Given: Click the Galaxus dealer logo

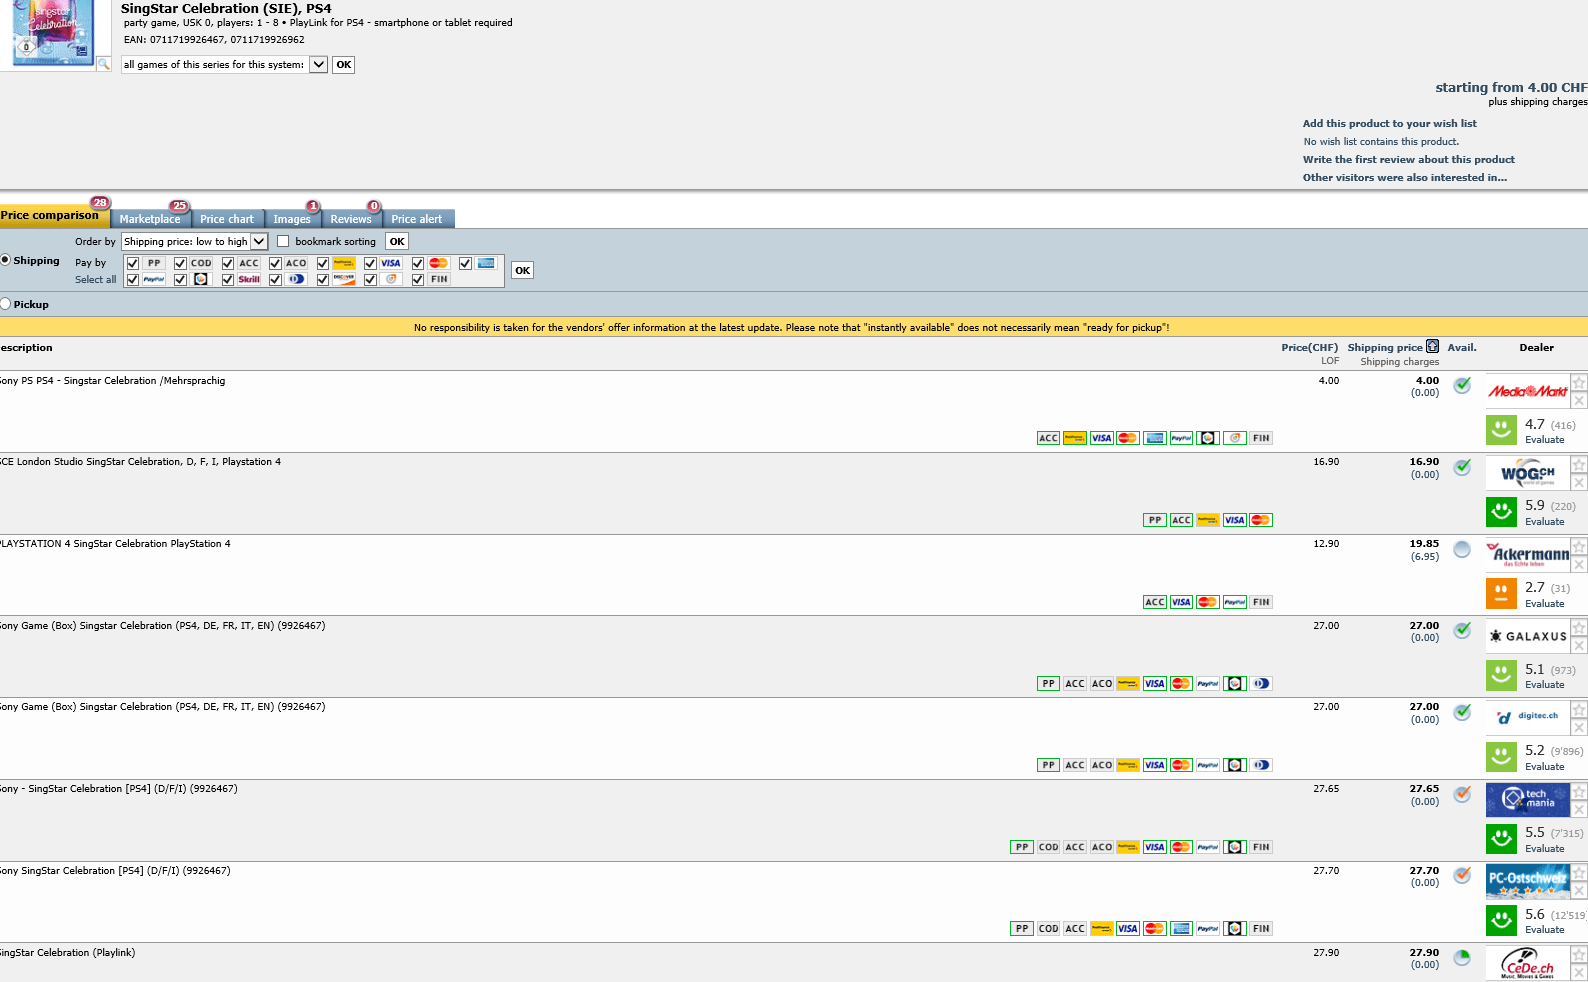Looking at the screenshot, I should 1527,636.
